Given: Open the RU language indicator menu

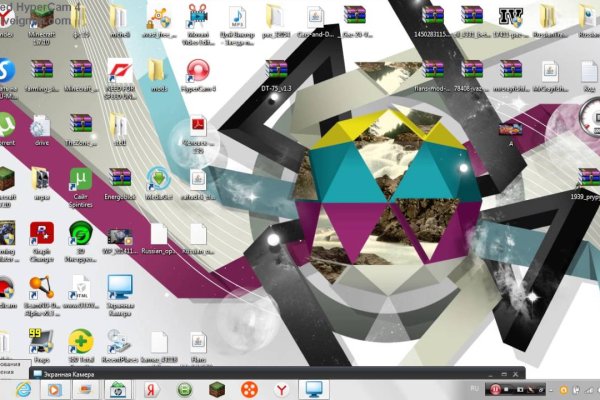Looking at the screenshot, I should point(474,387).
